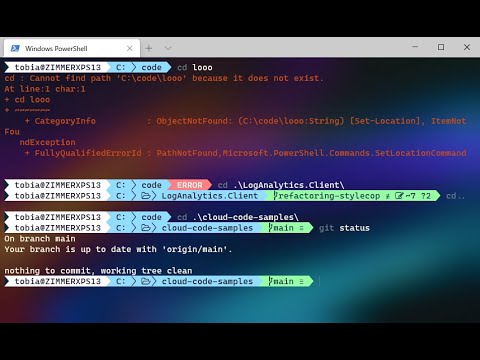Image resolution: width=480 pixels, height=360 pixels.
Task: Click the 'Cannot find path' error message
Action: point(164,78)
